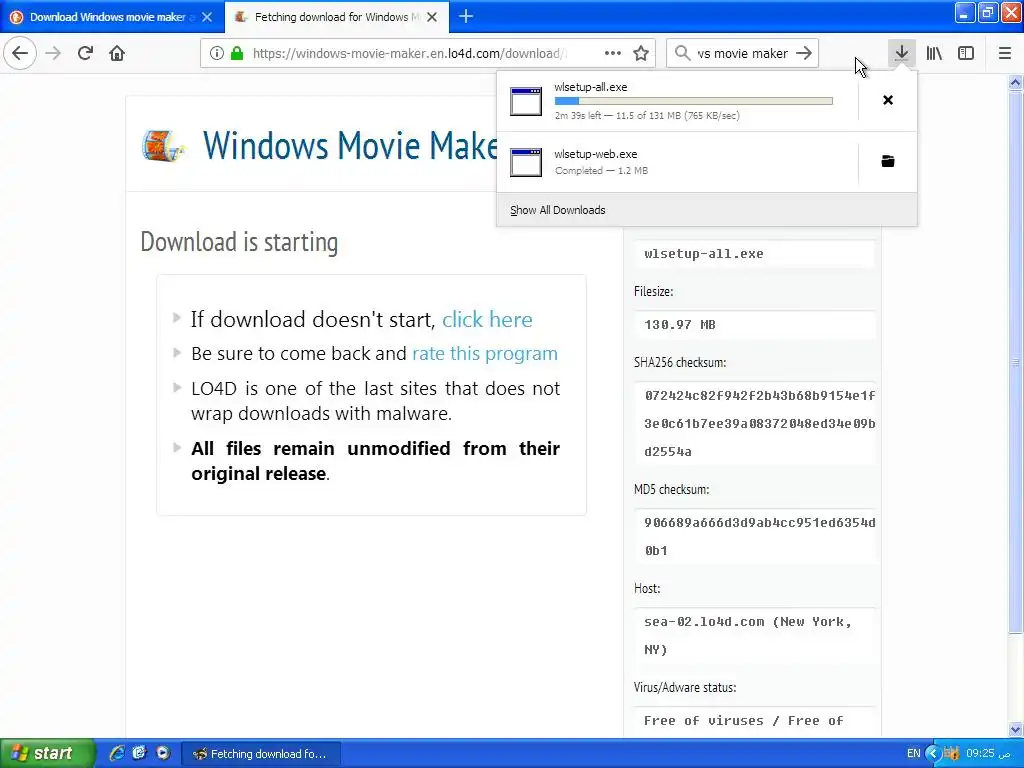Toggle the downloads panel button
The image size is (1024, 768).
tap(901, 53)
